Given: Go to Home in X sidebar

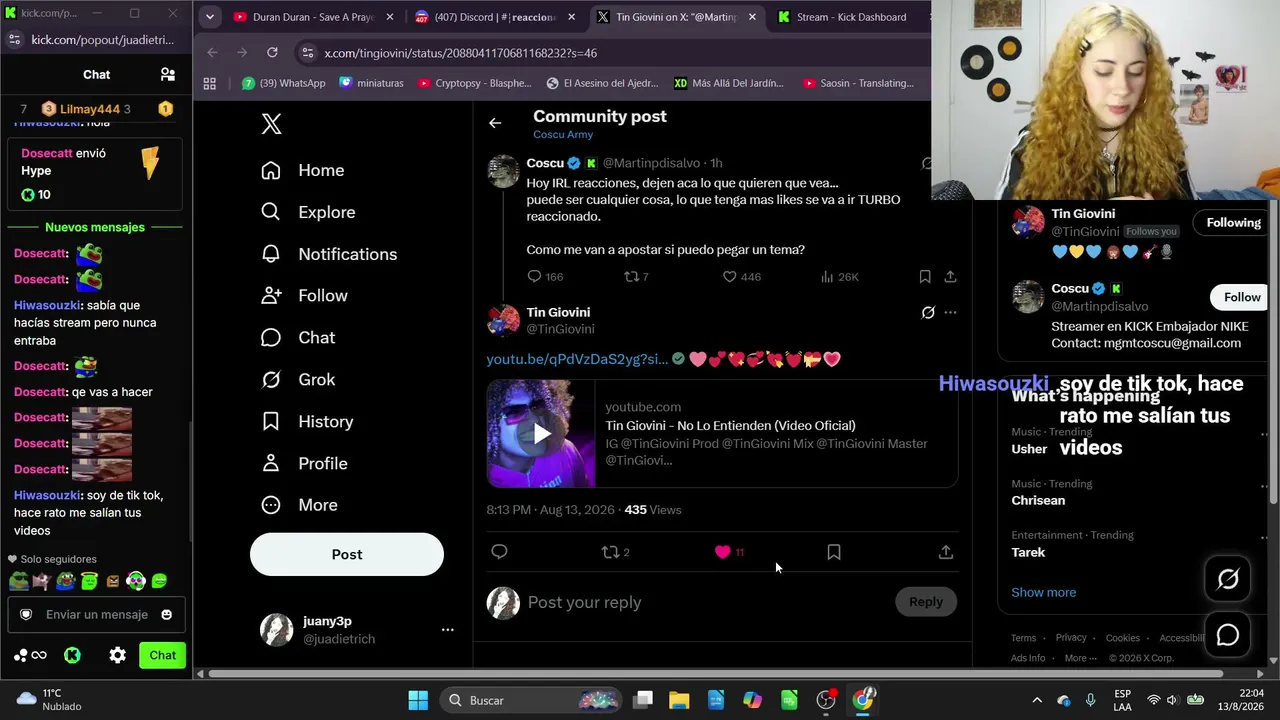Looking at the screenshot, I should [302, 170].
